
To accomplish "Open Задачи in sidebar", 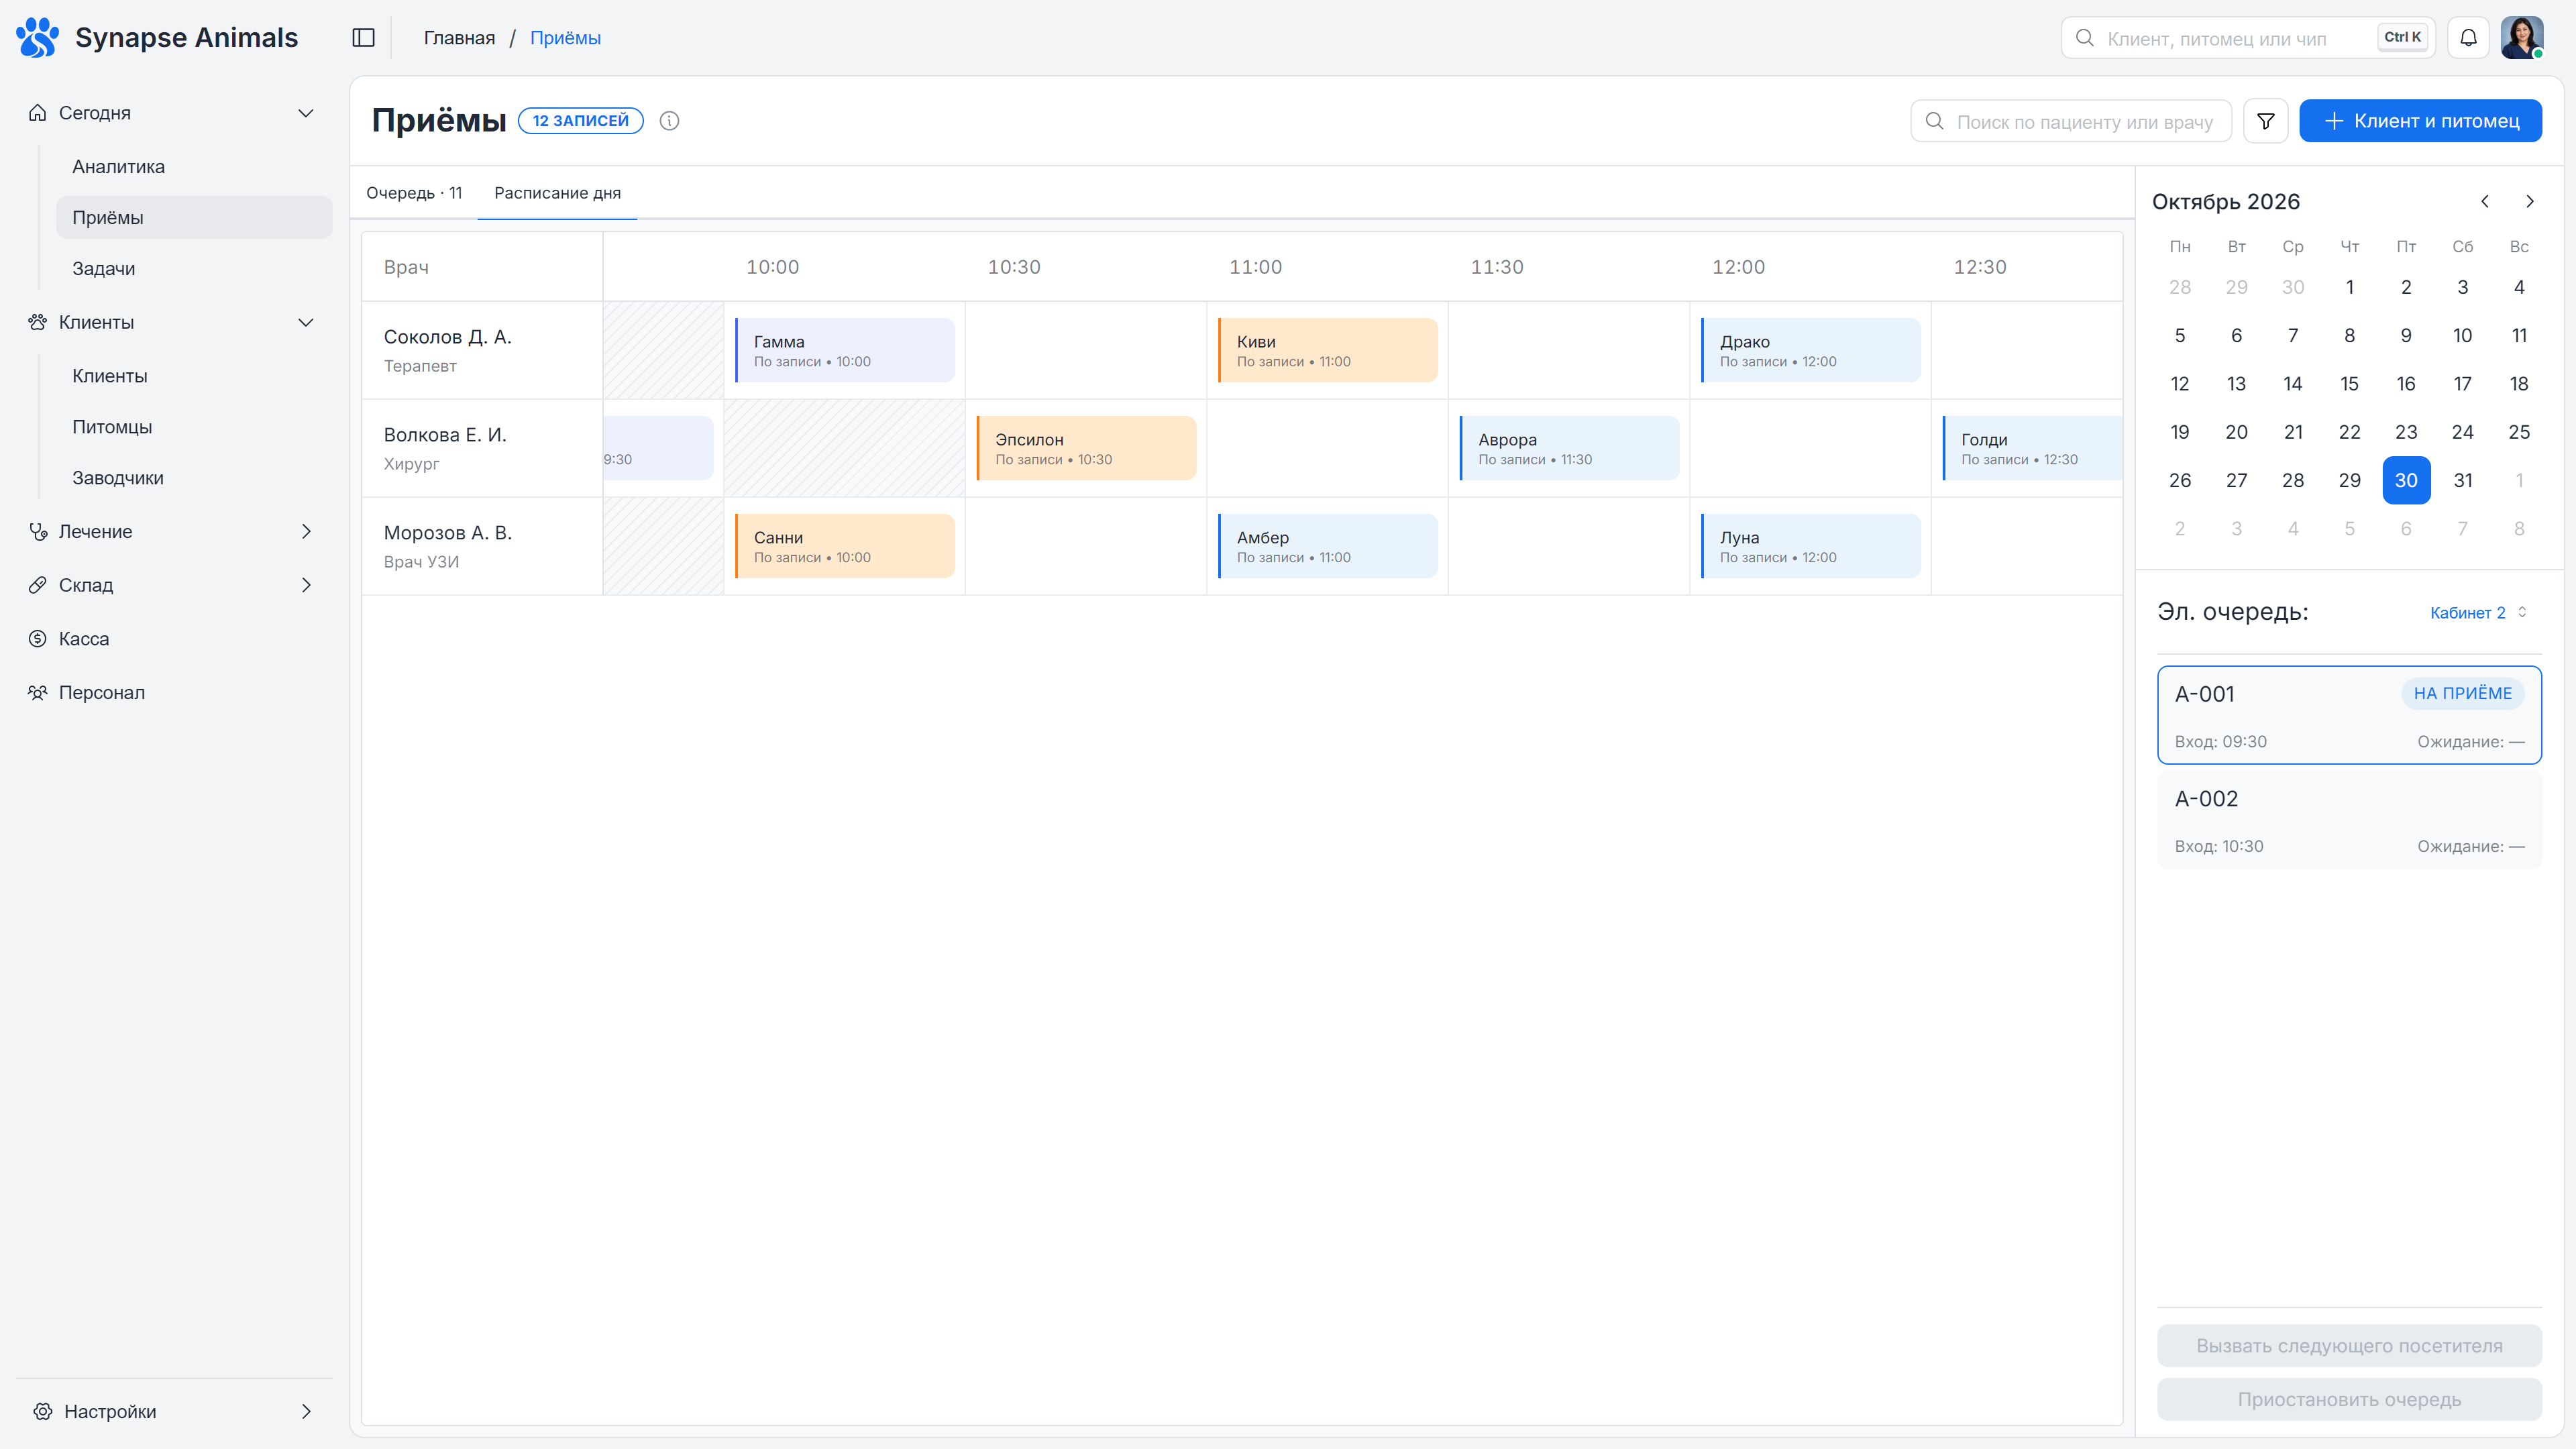I will coord(194,268).
